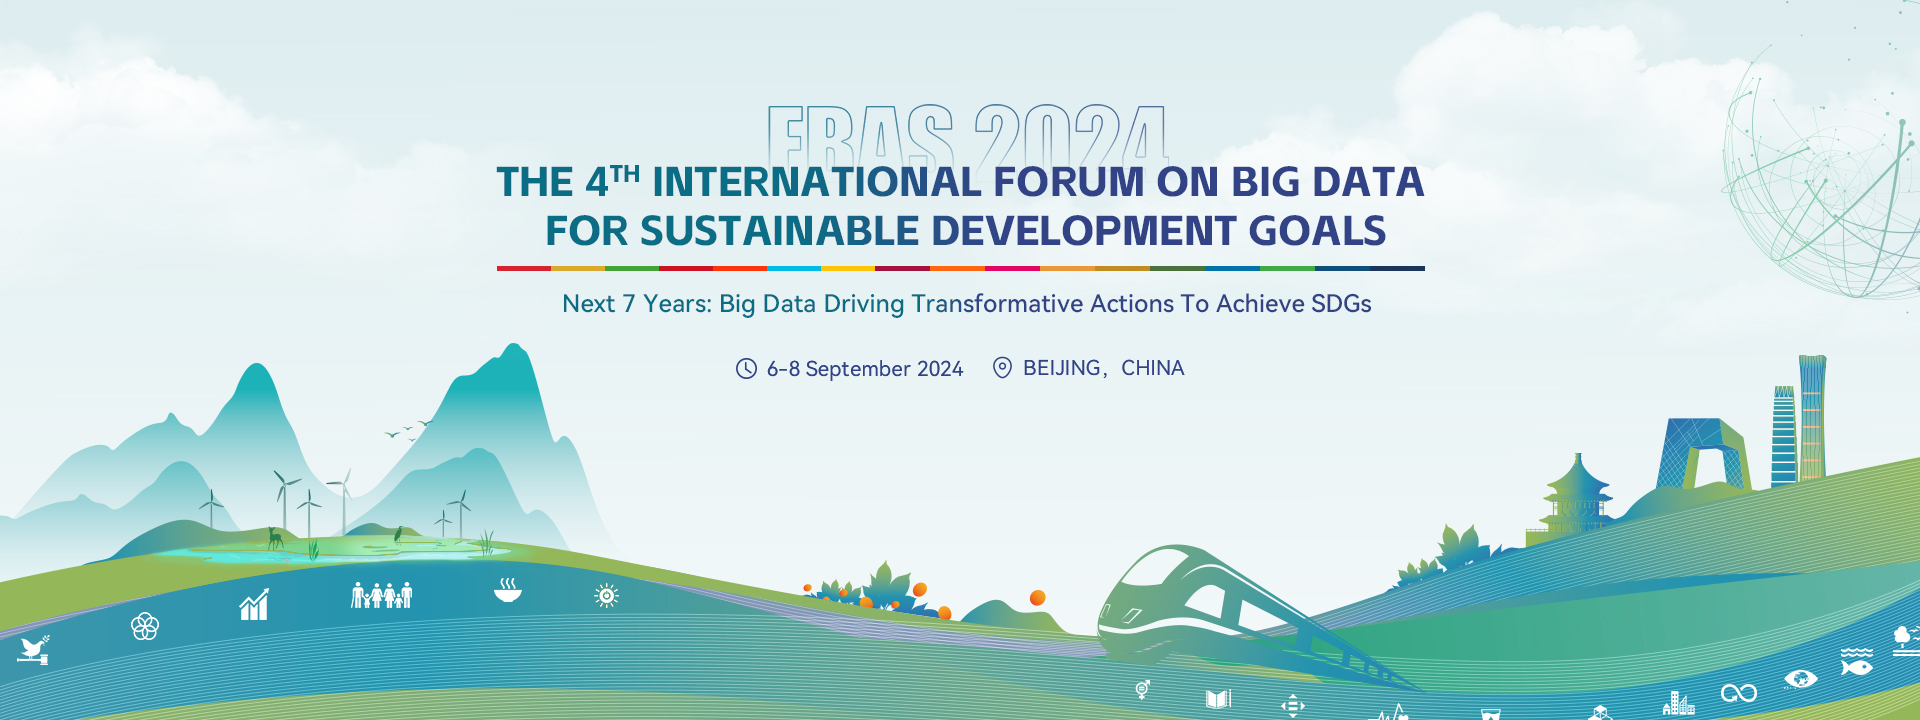The height and width of the screenshot is (720, 1920).
Task: Click the peace dove and gavel icon
Action: click(33, 650)
